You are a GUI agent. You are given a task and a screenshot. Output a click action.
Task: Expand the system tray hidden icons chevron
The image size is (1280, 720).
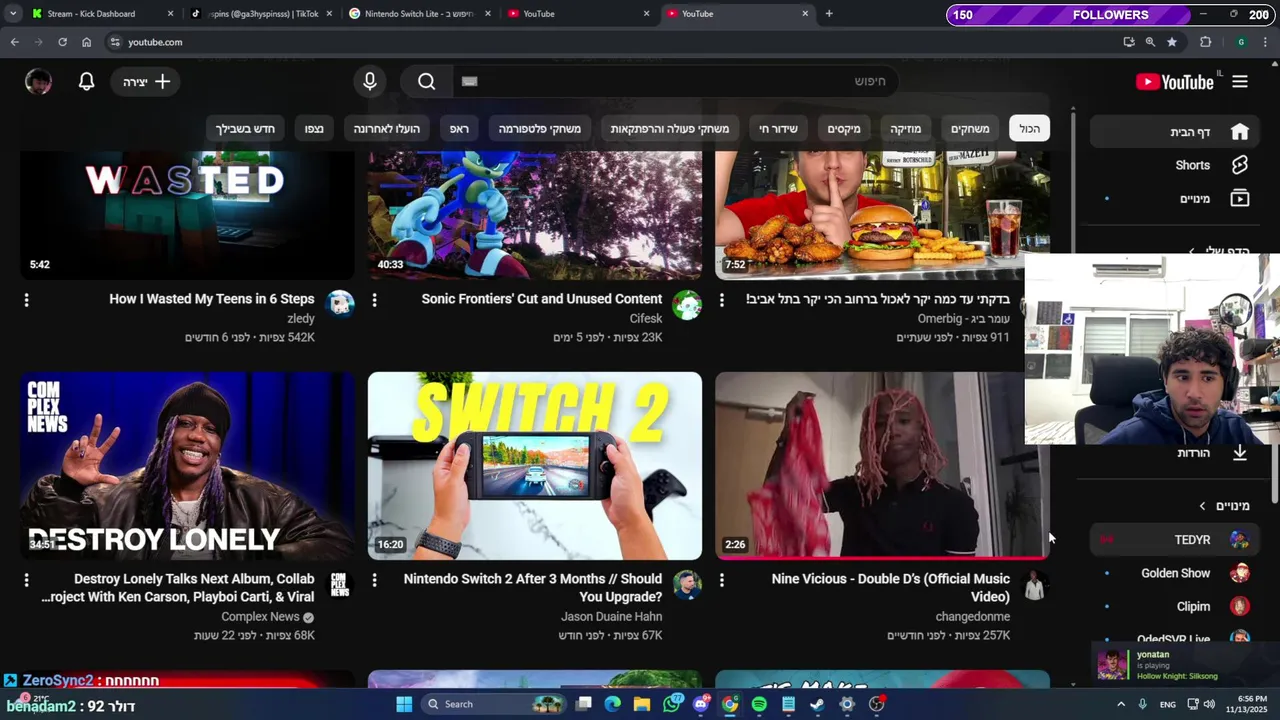[x=1120, y=705]
